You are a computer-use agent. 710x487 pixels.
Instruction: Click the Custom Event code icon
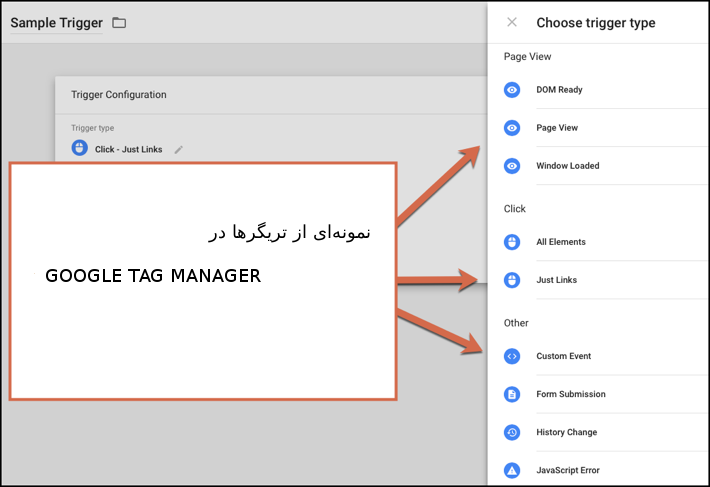[x=512, y=356]
